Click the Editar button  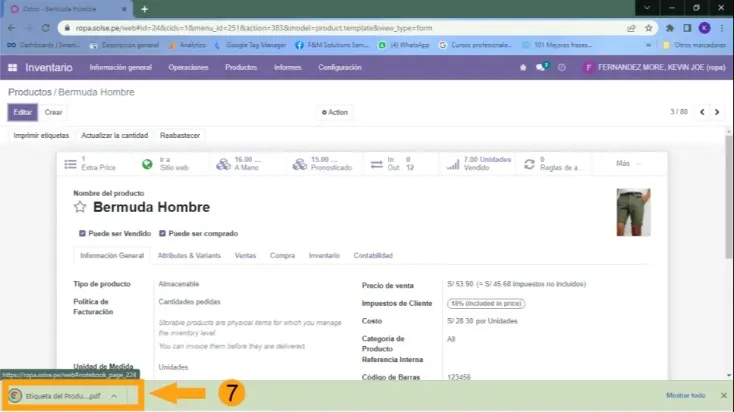click(x=23, y=112)
